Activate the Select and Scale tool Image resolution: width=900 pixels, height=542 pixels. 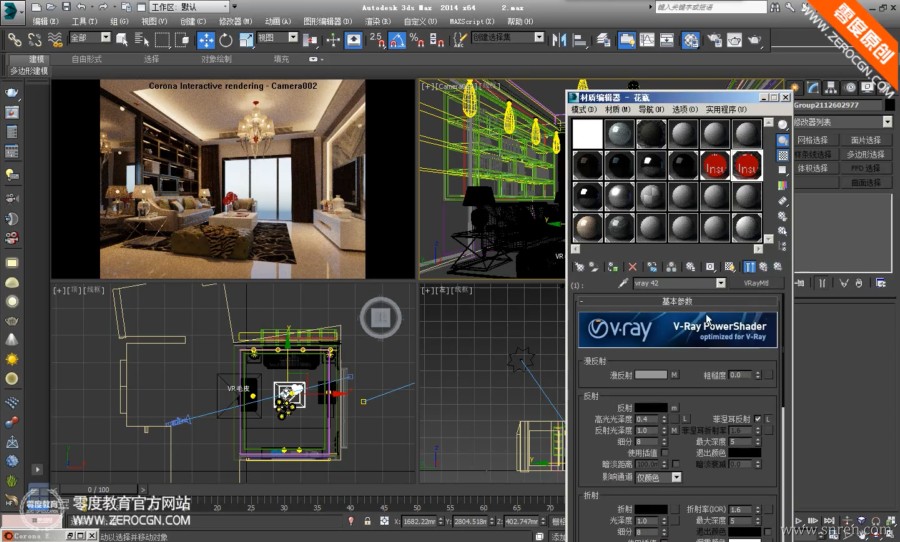tap(246, 40)
